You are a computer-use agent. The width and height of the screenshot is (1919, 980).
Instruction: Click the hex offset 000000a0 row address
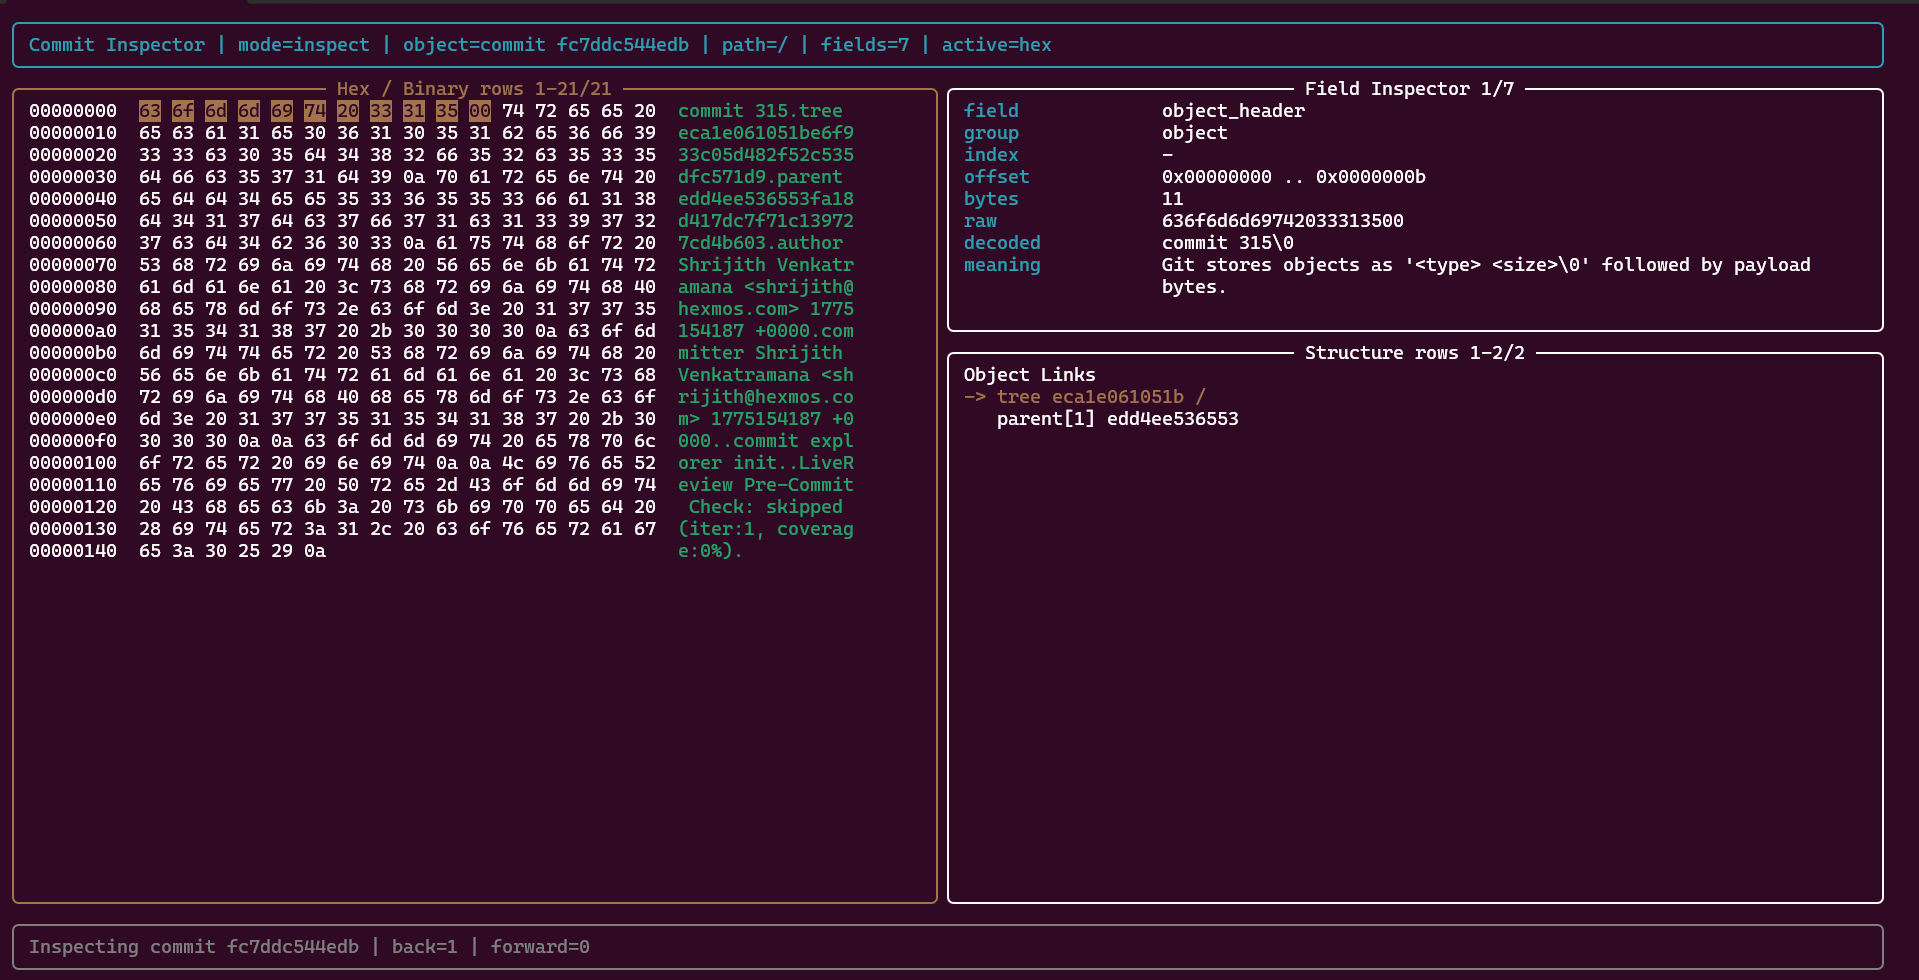(x=73, y=331)
